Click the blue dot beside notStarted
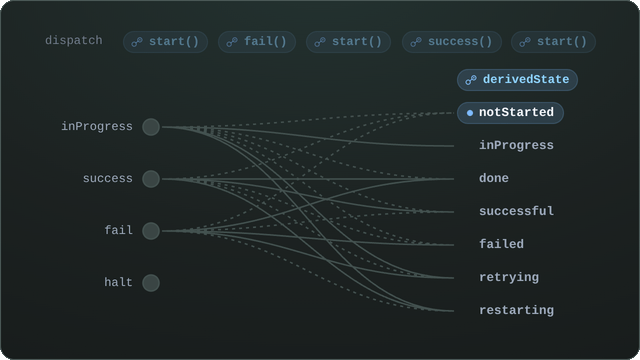The width and height of the screenshot is (640, 360). click(470, 113)
